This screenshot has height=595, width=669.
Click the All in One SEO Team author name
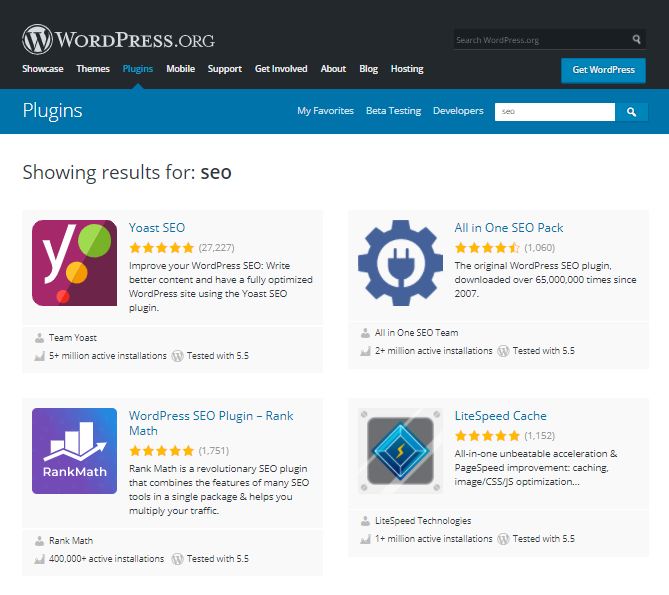click(416, 333)
